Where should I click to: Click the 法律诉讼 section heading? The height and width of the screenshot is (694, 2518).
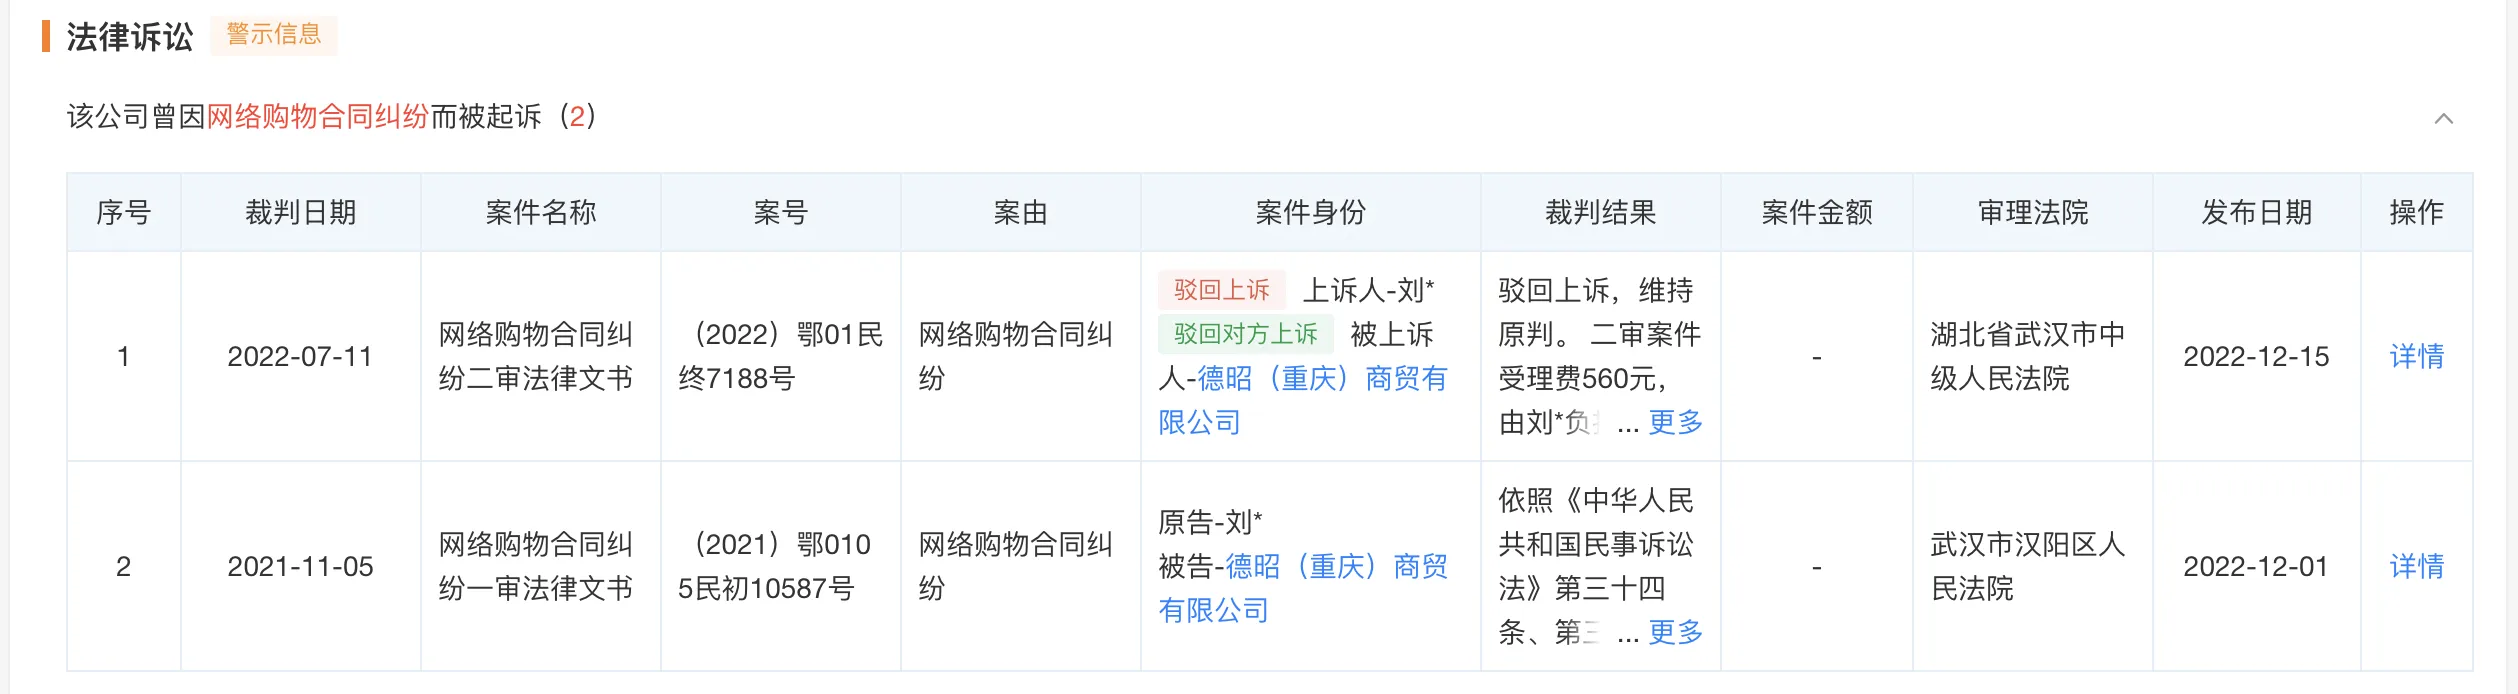130,37
